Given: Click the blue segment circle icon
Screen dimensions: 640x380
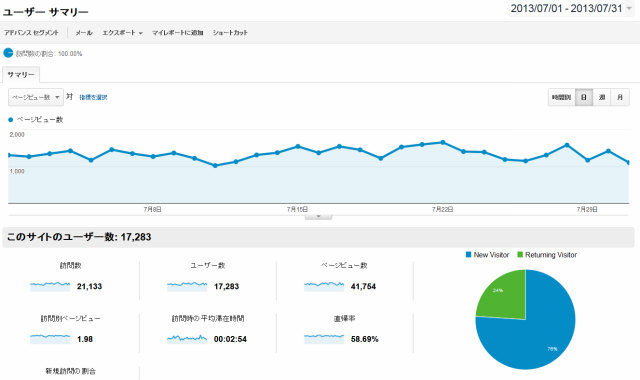Looking at the screenshot, I should pos(8,53).
